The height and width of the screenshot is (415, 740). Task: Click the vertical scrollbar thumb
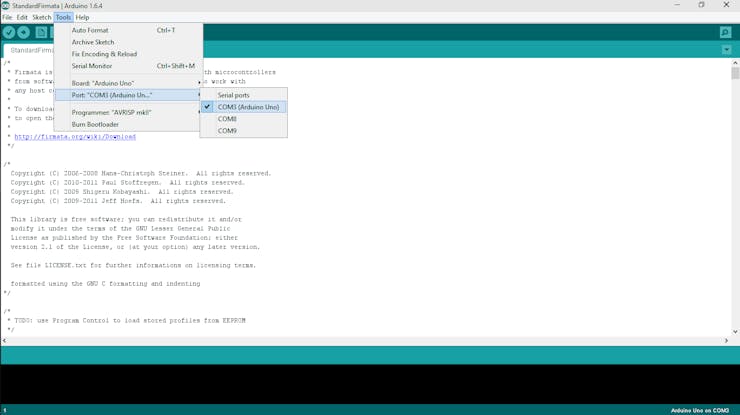click(735, 73)
